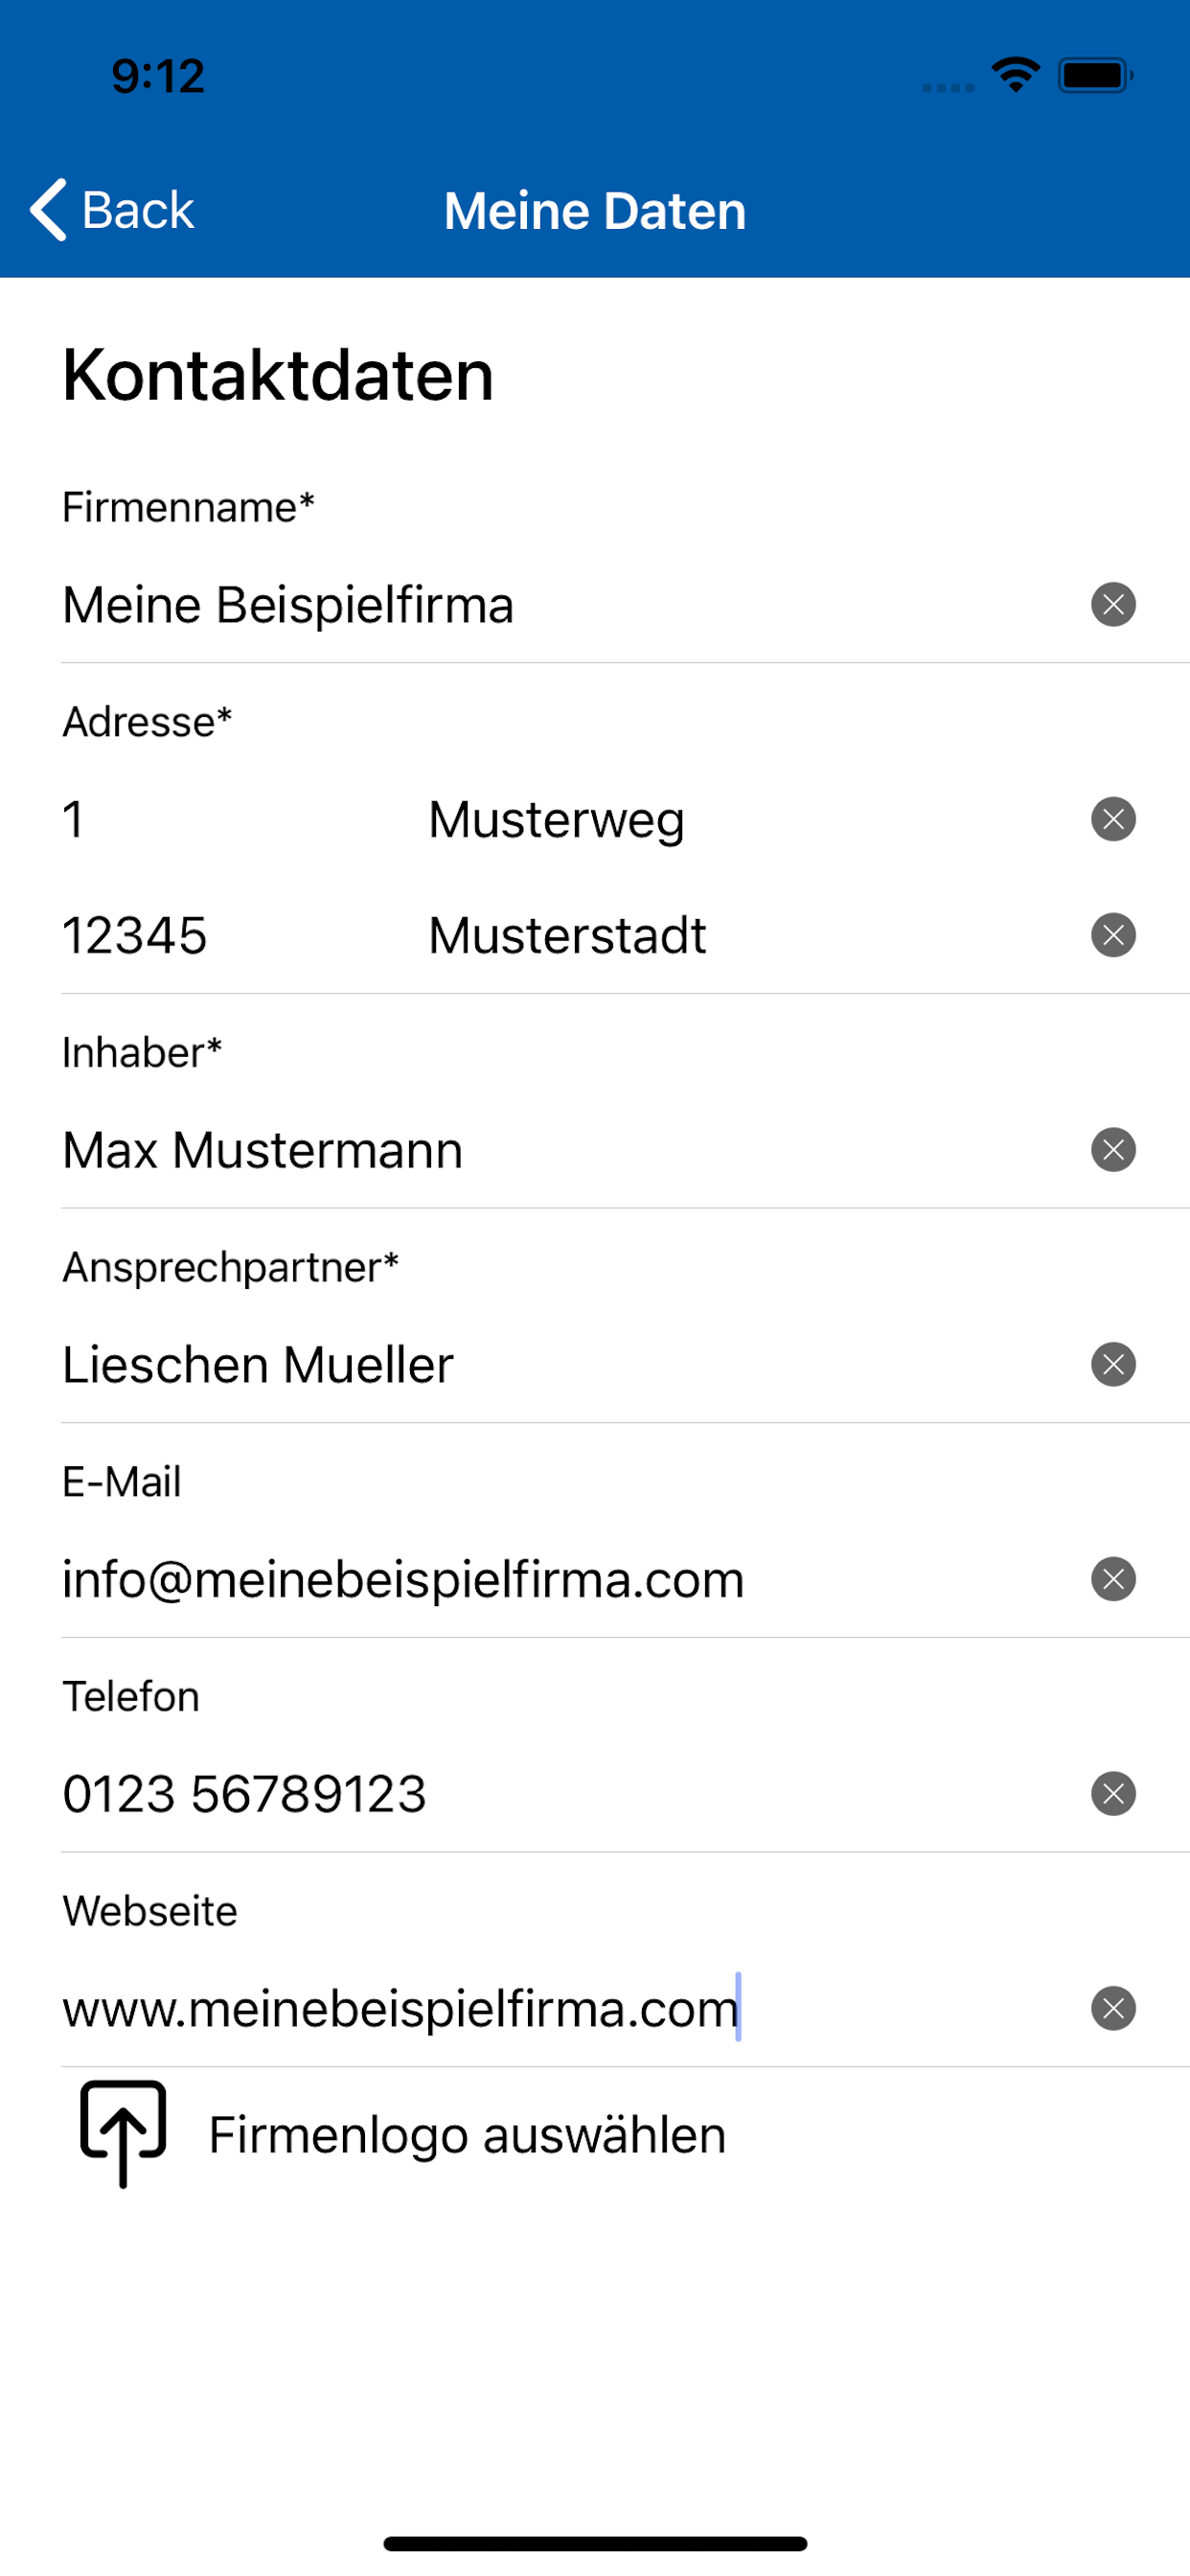The image size is (1190, 2576).
Task: Tap the upload icon for the company logo
Action: (x=123, y=2134)
